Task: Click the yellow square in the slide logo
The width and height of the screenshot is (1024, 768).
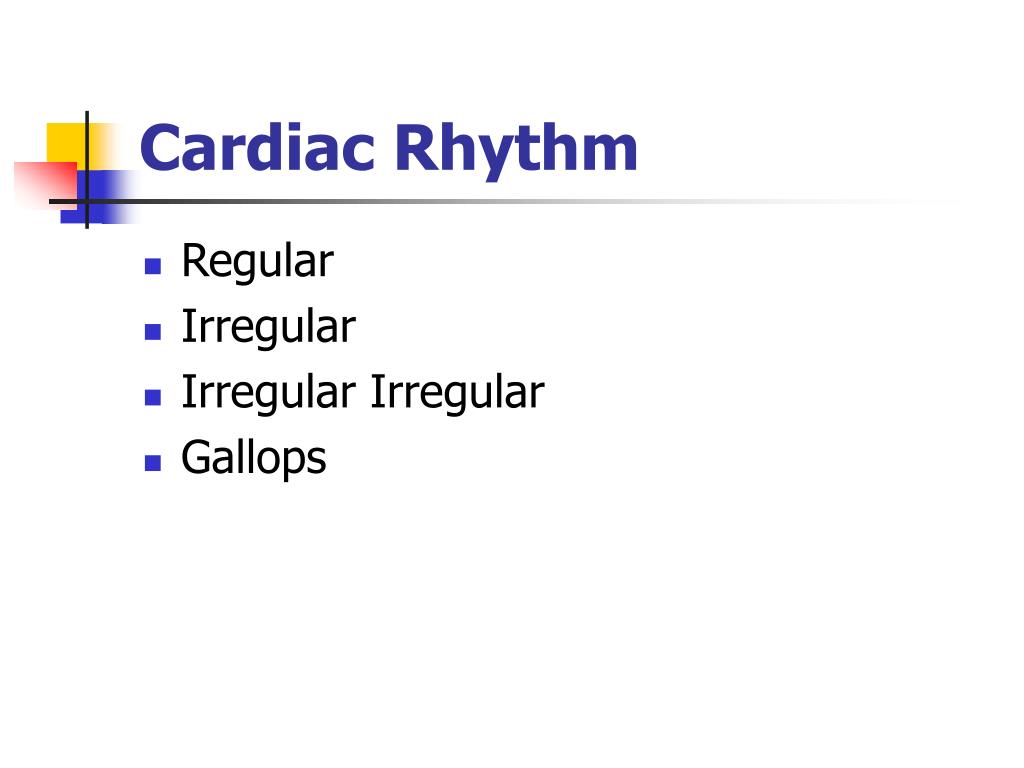Action: [67, 142]
